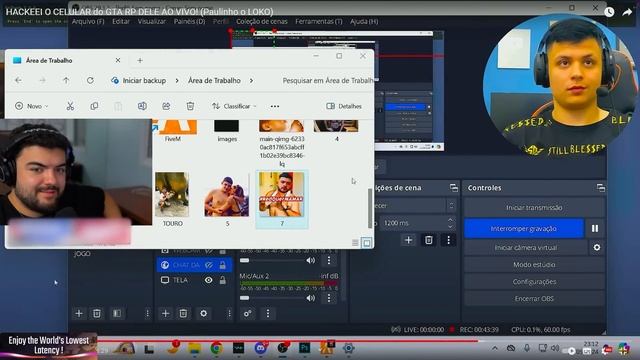640x360 pixels.
Task: Open advanced audio properties gears in mixer
Action: [248, 313]
